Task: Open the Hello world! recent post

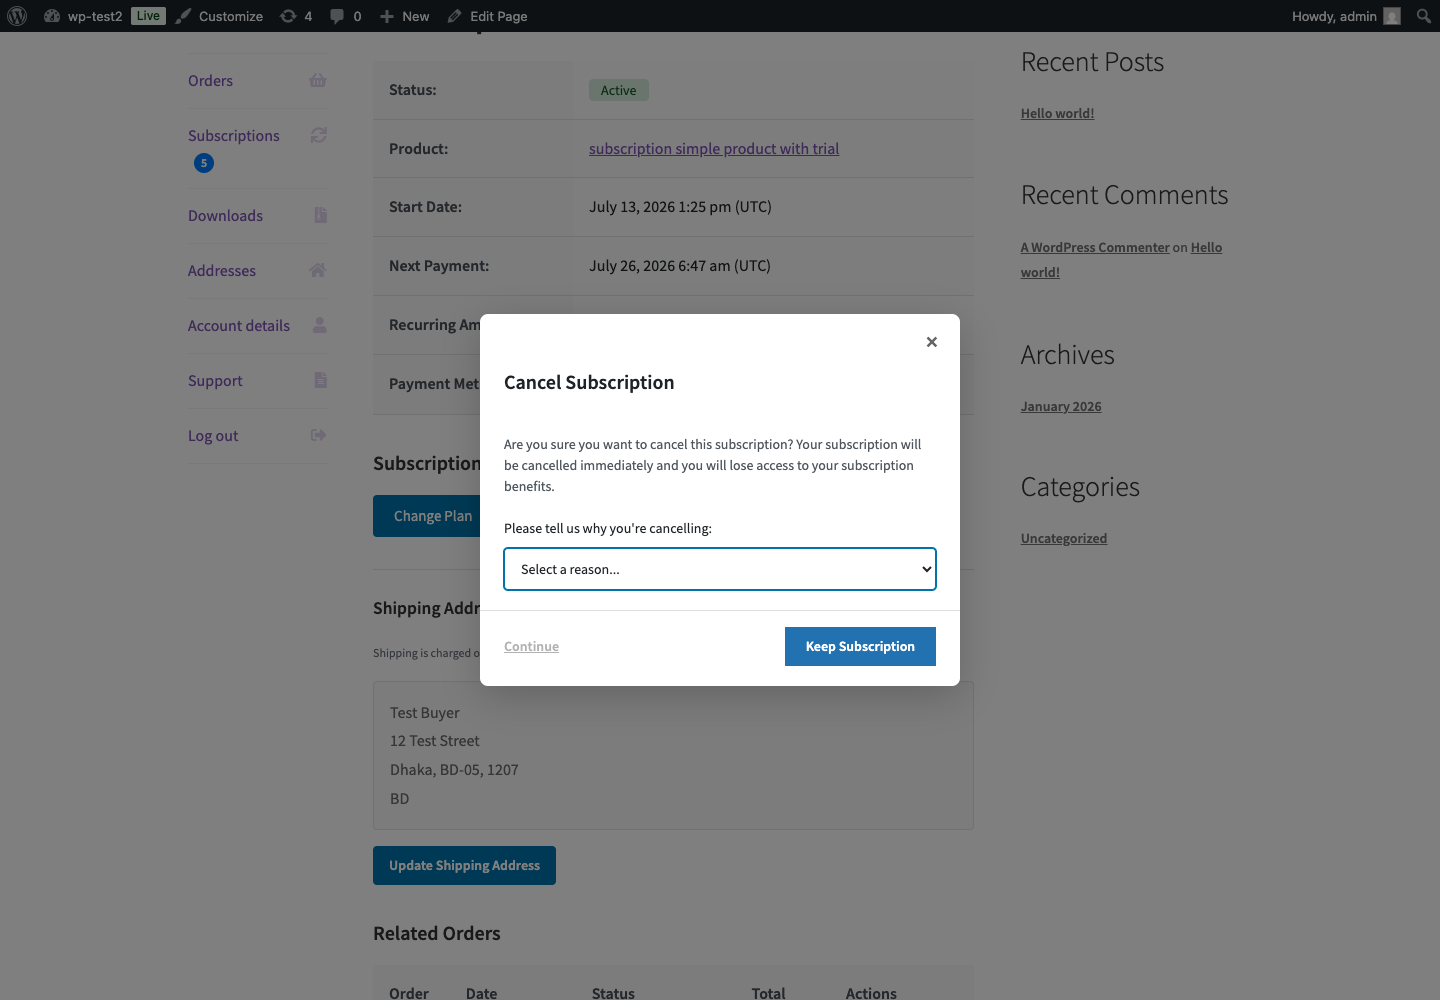Action: click(x=1057, y=113)
